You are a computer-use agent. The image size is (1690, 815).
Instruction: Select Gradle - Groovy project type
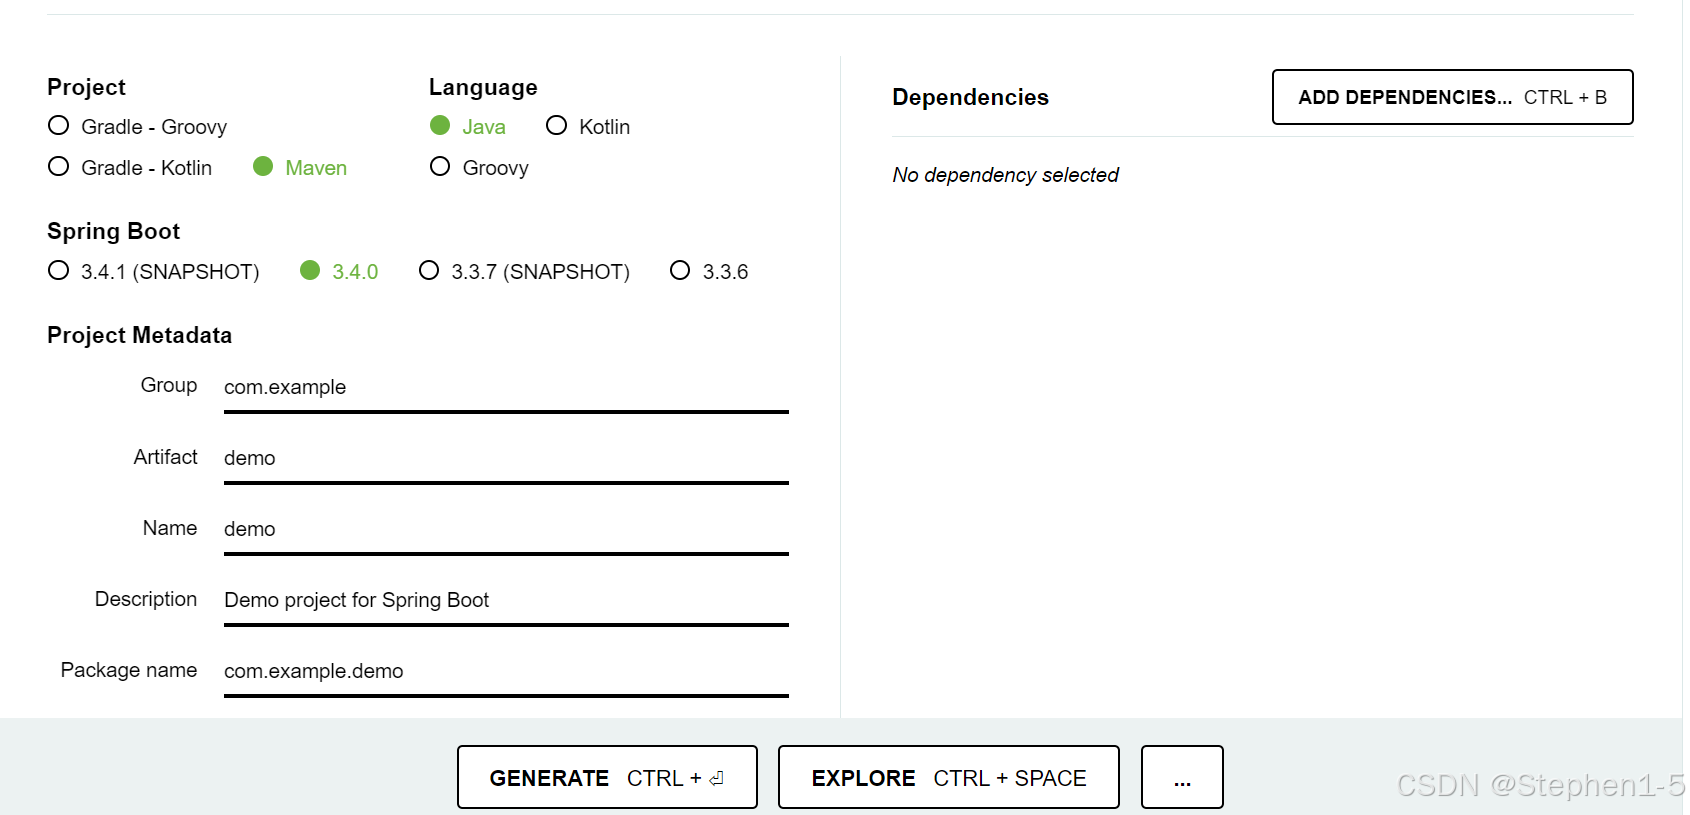(x=138, y=127)
